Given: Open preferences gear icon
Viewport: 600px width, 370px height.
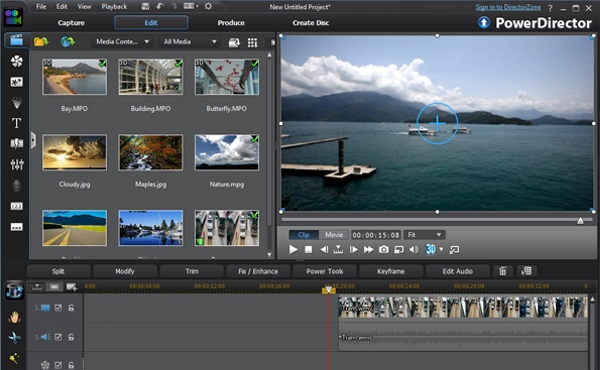Looking at the screenshot, I should coord(208,6).
